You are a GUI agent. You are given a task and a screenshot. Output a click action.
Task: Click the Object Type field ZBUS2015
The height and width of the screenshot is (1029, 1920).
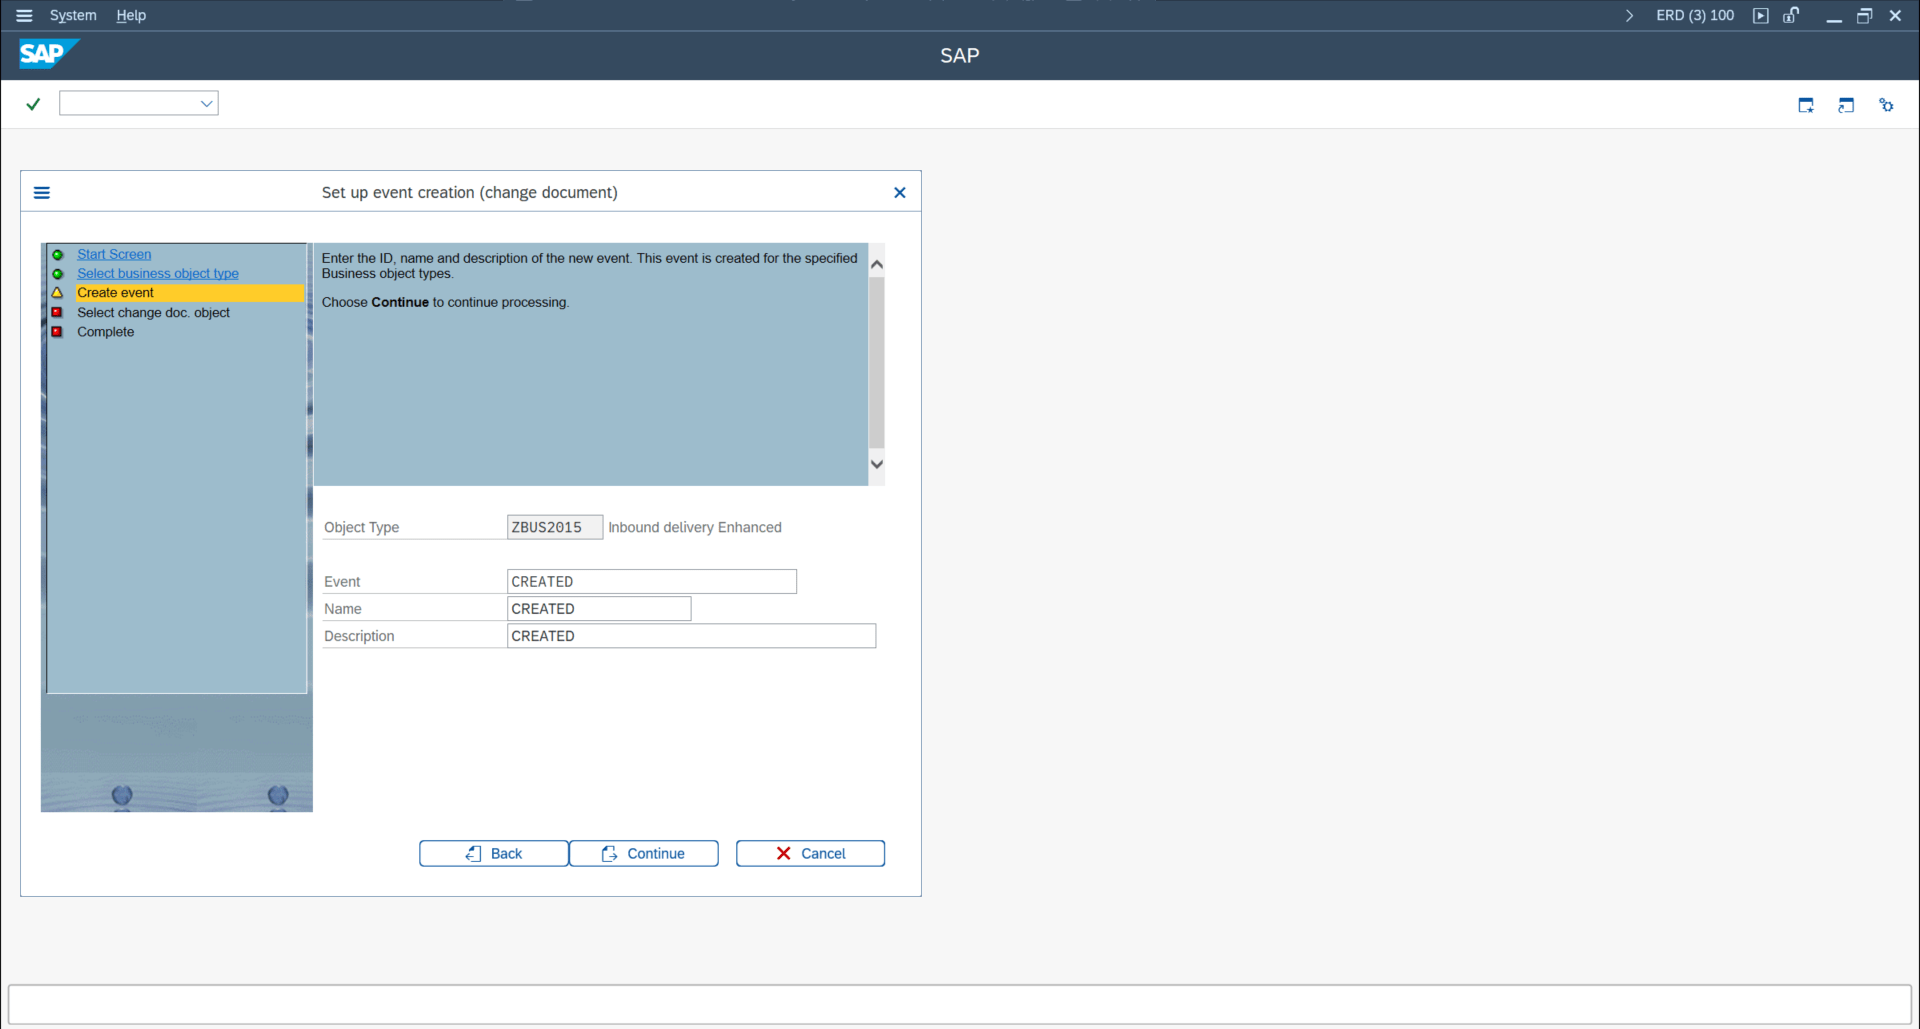[x=555, y=527]
